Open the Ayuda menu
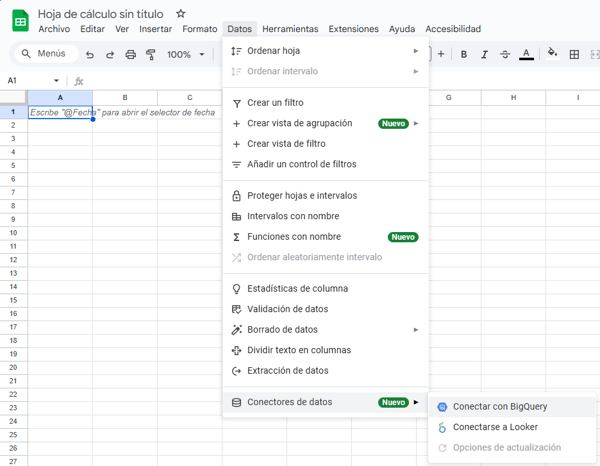This screenshot has width=600, height=466. pyautogui.click(x=402, y=29)
